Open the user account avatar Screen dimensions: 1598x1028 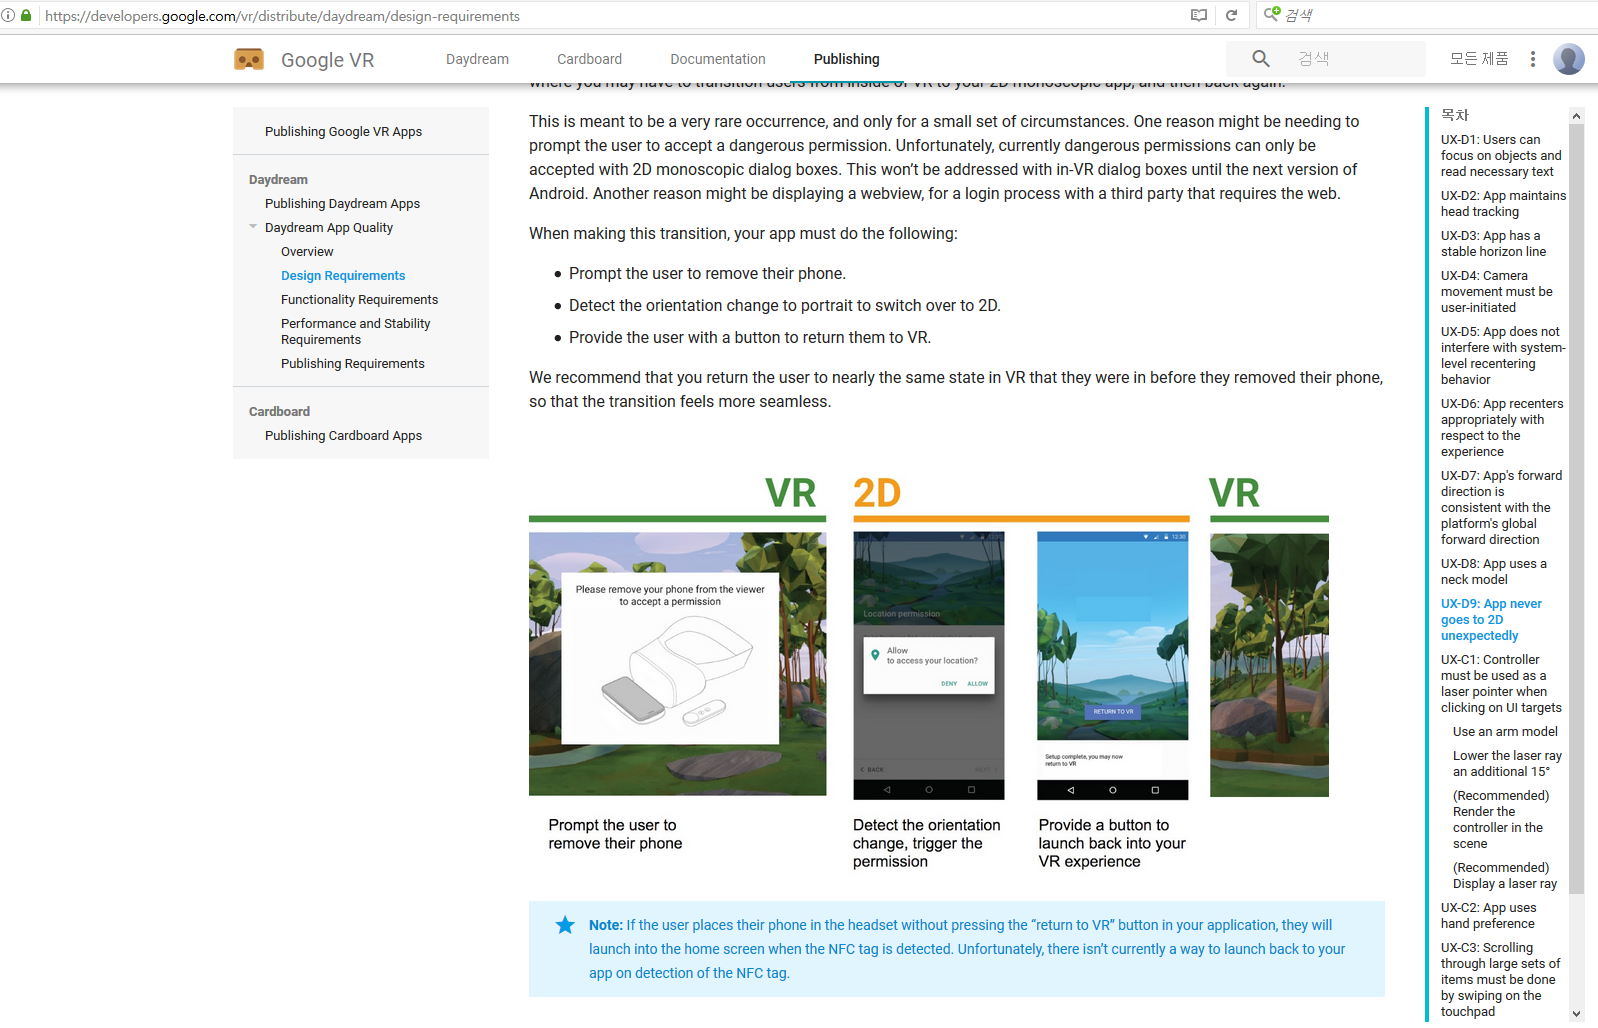click(x=1569, y=59)
